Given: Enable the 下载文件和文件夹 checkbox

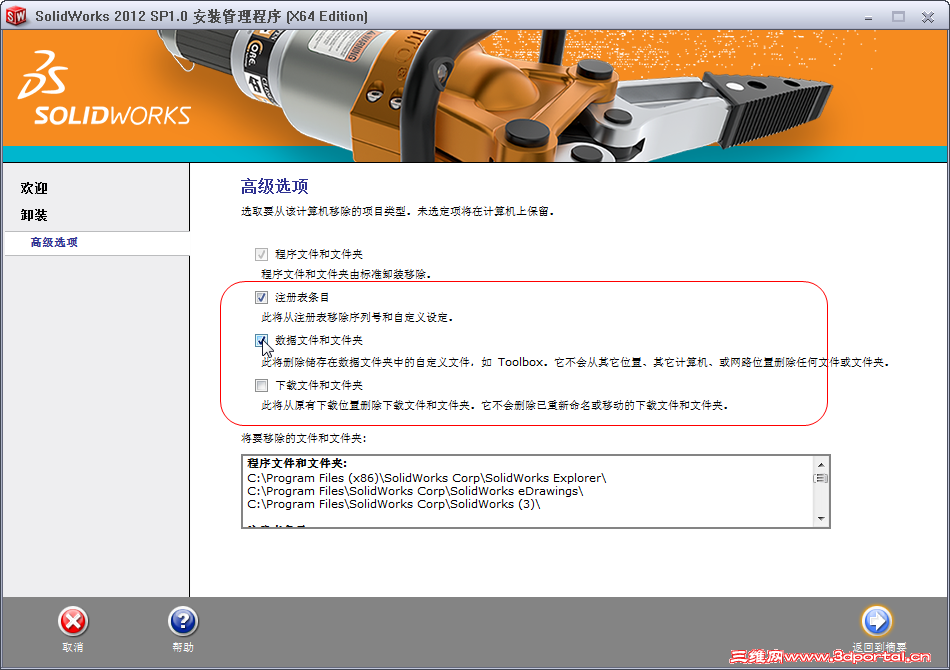Looking at the screenshot, I should click(x=261, y=385).
